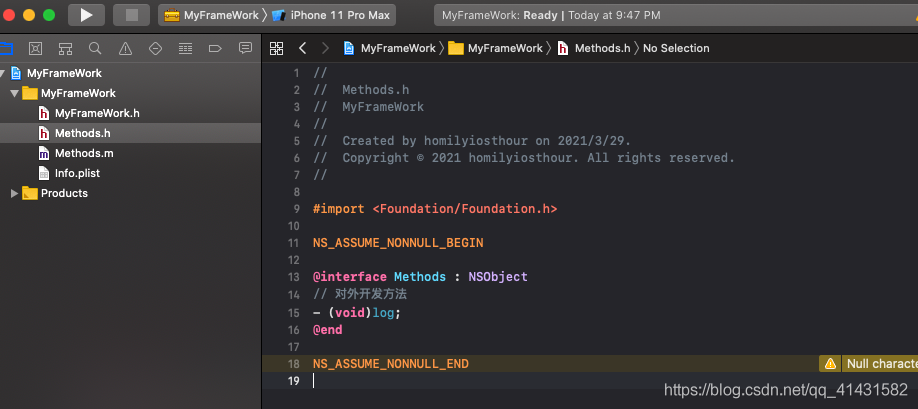Collapse the MyFrameWork folder group
The width and height of the screenshot is (918, 409).
pyautogui.click(x=14, y=93)
